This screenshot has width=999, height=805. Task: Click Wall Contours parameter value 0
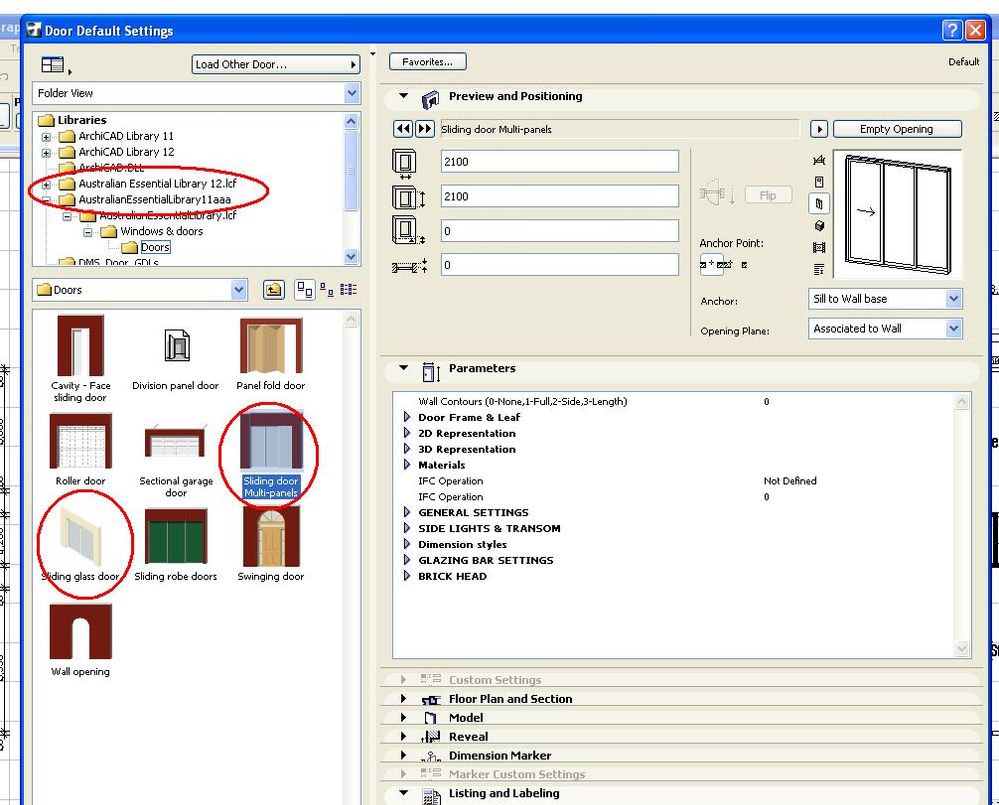click(x=766, y=402)
